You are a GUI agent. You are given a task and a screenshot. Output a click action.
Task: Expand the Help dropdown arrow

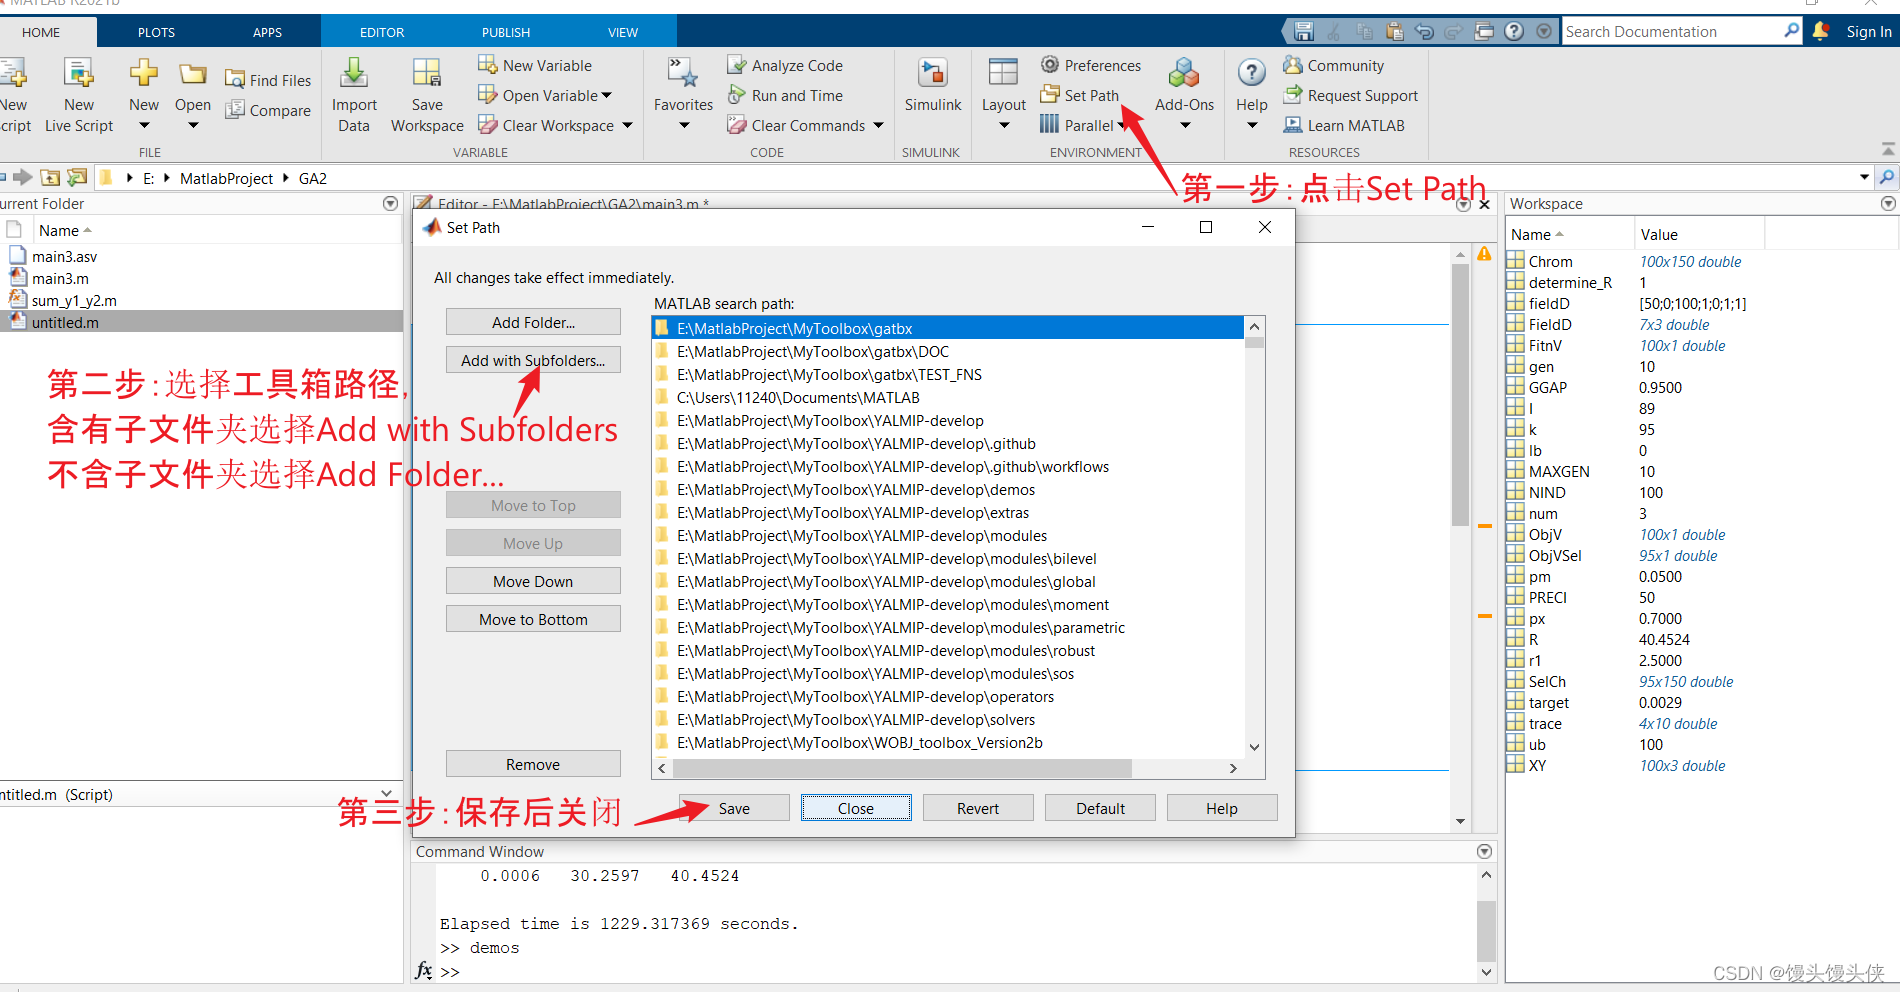point(1252,126)
